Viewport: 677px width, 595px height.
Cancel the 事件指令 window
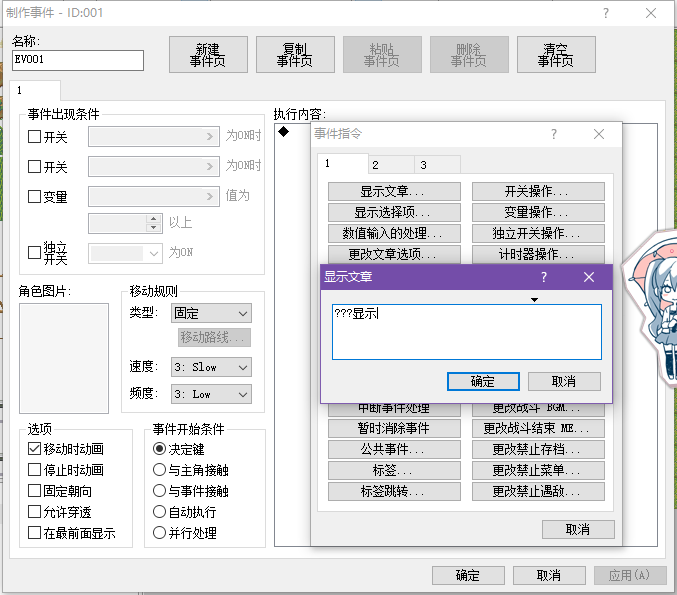[x=578, y=529]
